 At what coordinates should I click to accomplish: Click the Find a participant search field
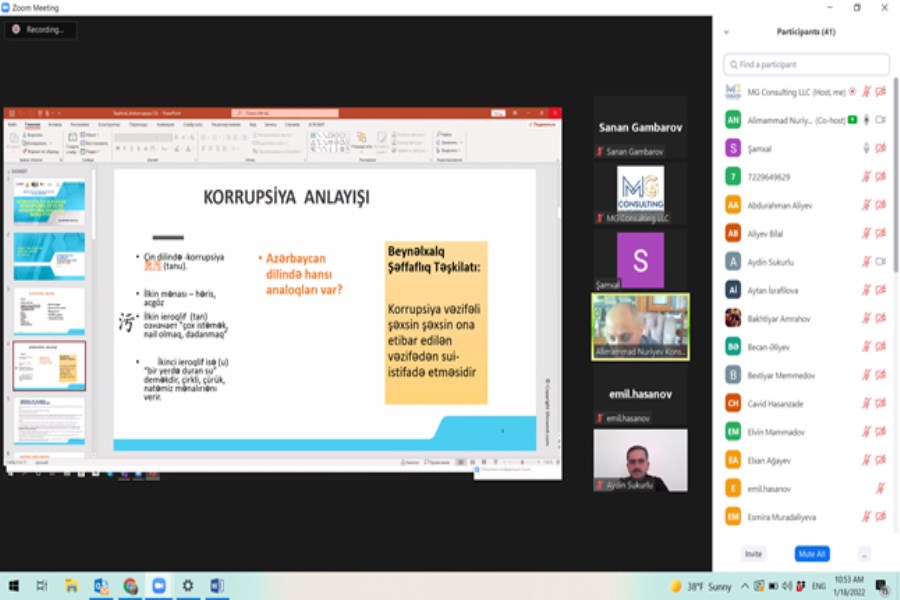pos(806,64)
